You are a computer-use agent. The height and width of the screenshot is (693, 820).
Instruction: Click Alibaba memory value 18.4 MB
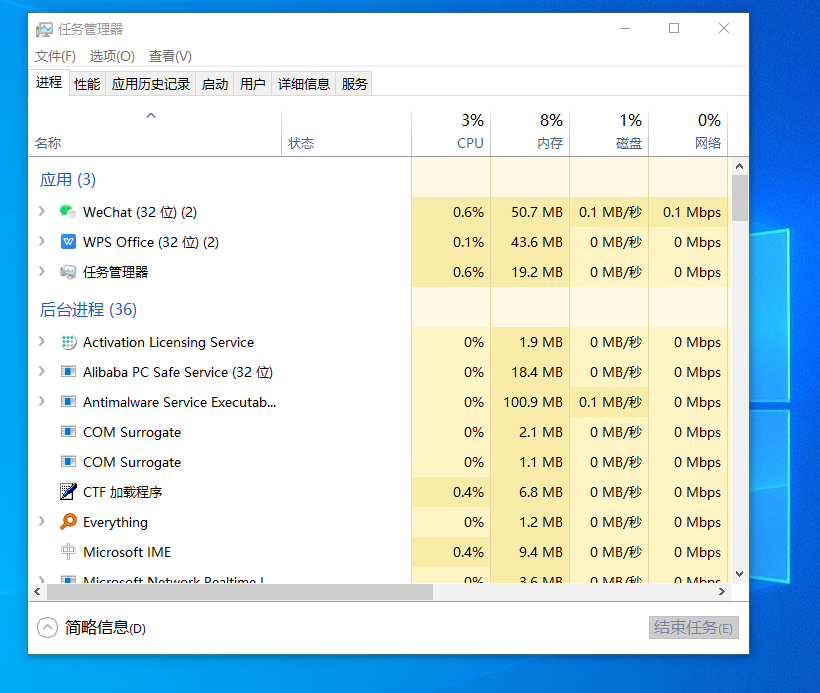537,372
